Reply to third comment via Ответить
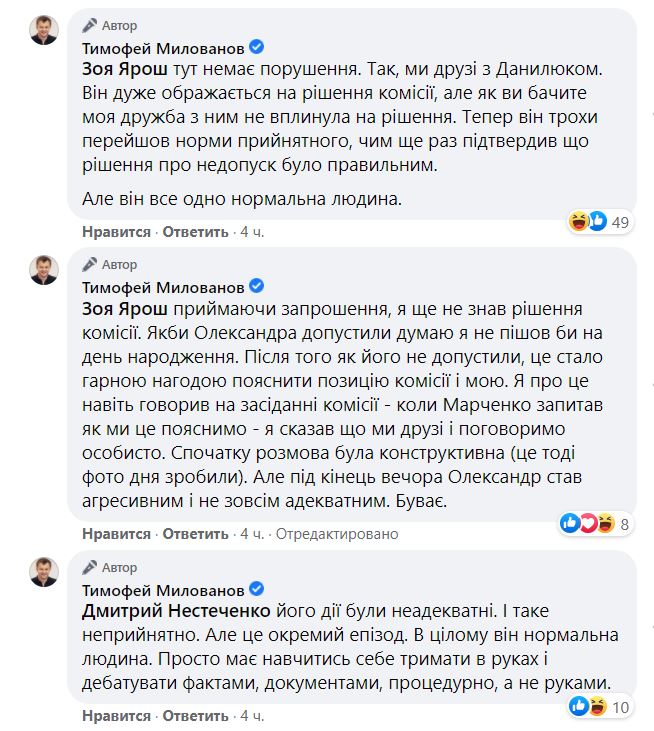The image size is (654, 731). (x=194, y=718)
